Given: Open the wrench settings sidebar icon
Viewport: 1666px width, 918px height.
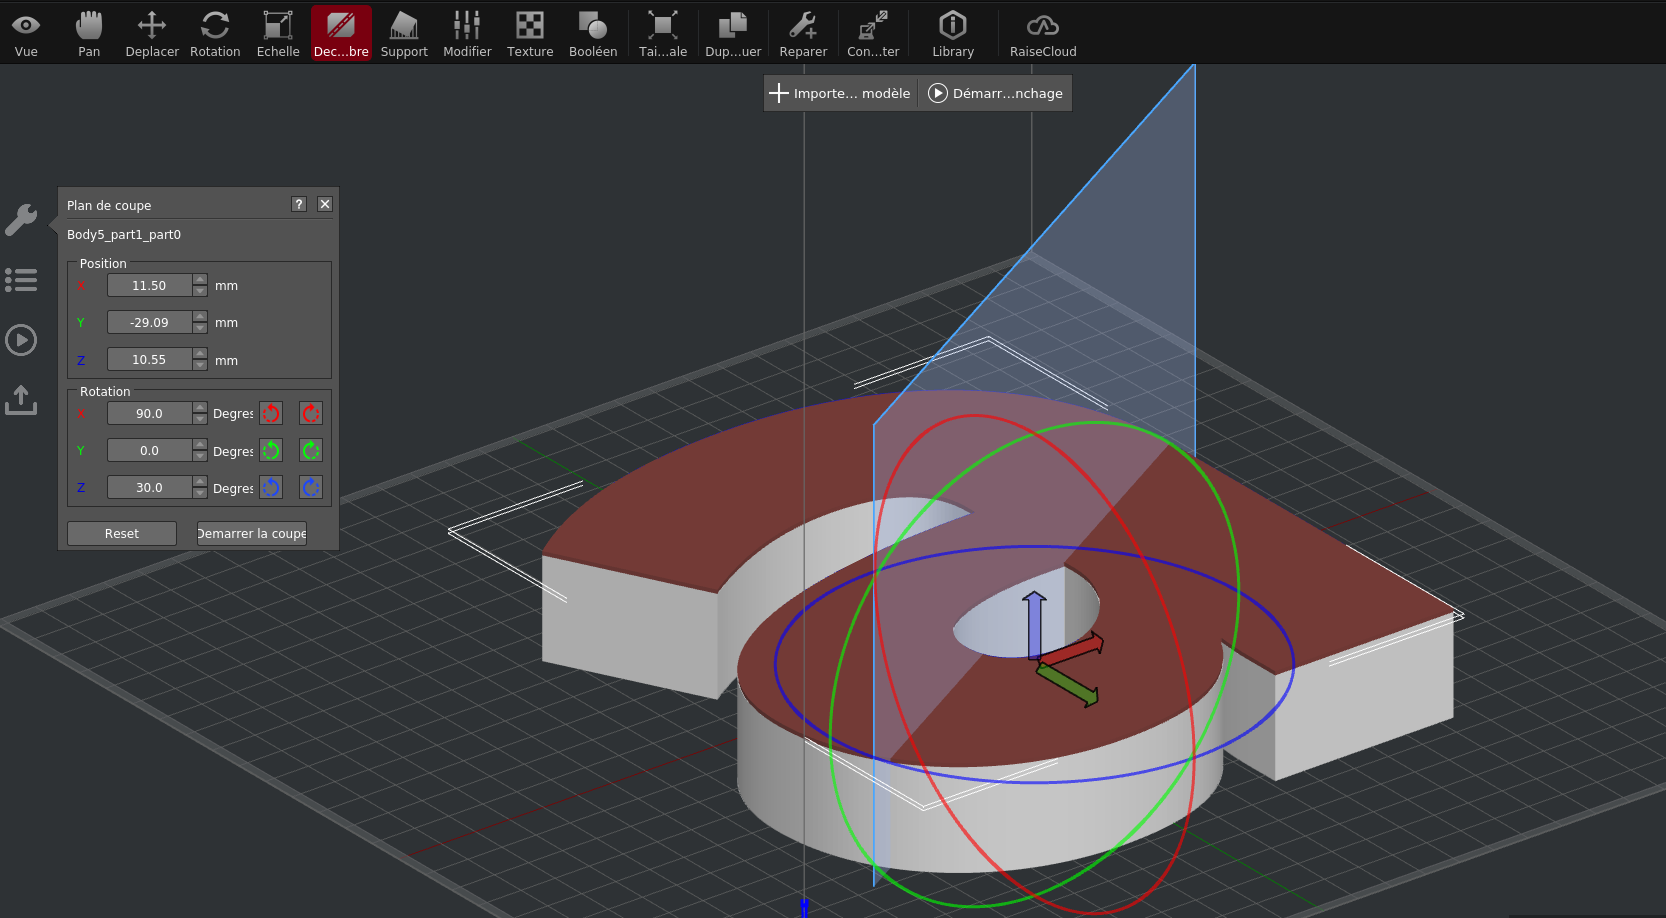Looking at the screenshot, I should [x=21, y=220].
